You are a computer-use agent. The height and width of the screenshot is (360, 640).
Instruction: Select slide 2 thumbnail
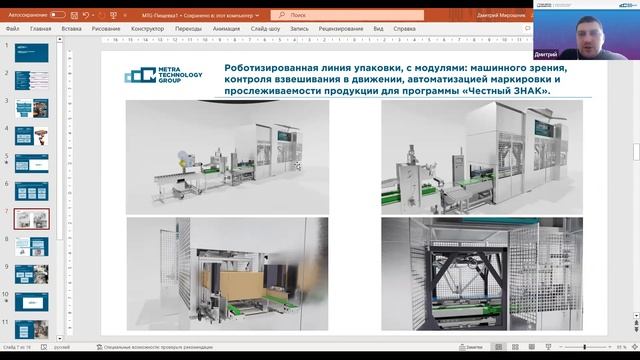[x=31, y=80]
